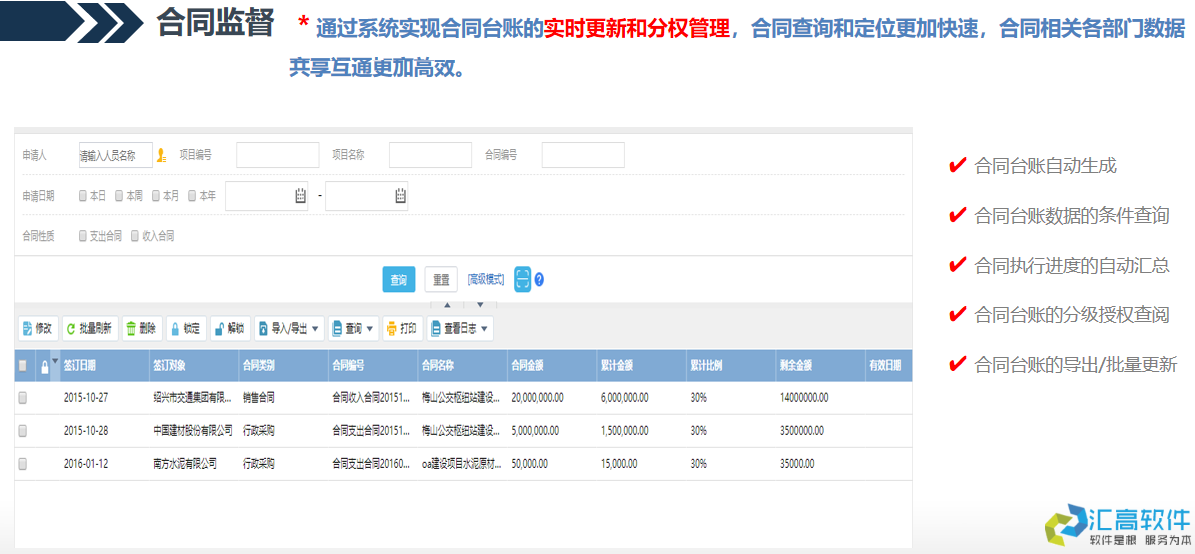Click the blue question mark help icon
The height and width of the screenshot is (554, 1195).
[x=539, y=279]
